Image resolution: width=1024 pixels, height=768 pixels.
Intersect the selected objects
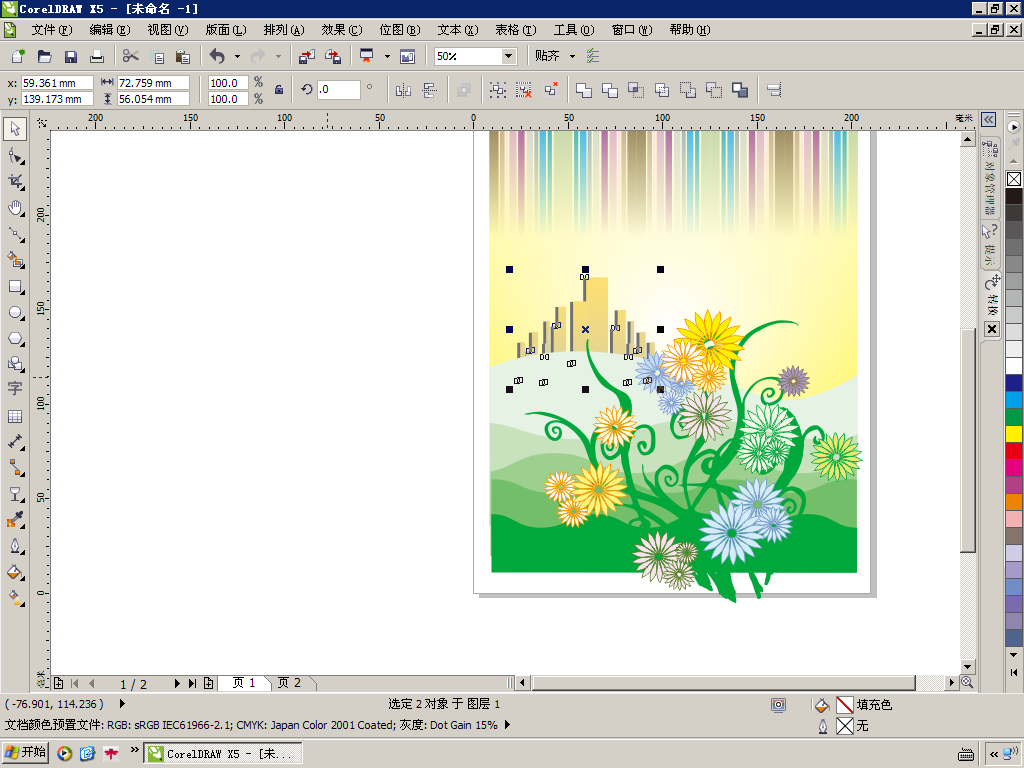(636, 90)
